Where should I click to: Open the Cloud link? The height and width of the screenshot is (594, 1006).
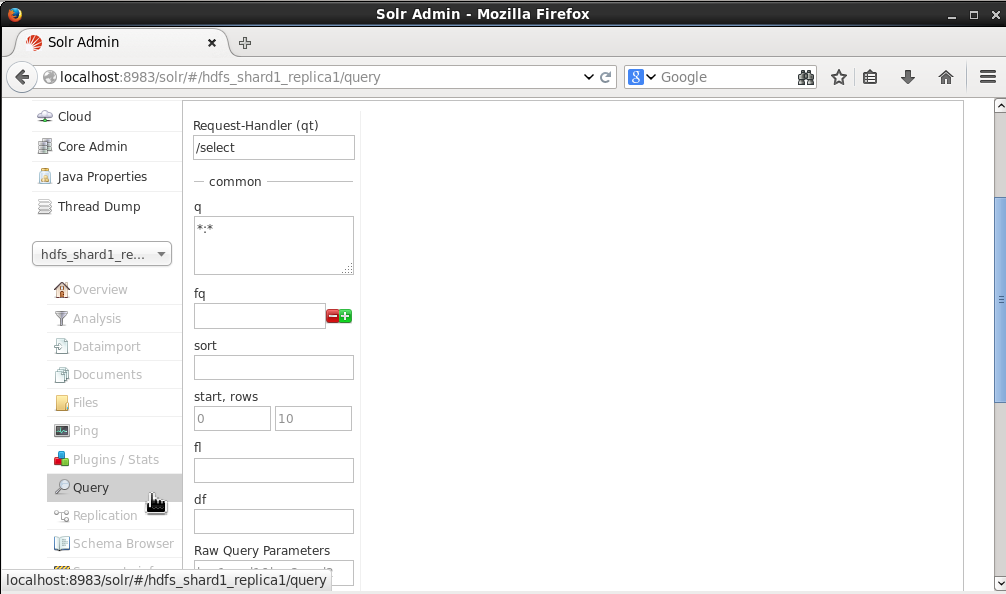[74, 116]
